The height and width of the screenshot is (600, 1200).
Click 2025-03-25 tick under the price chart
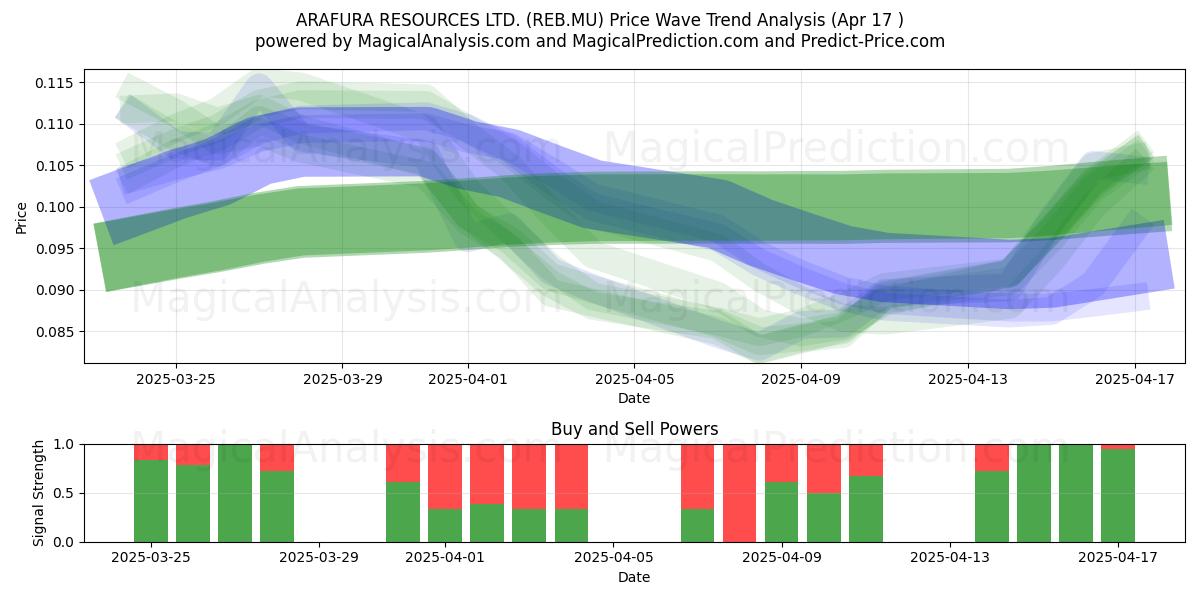coord(176,379)
